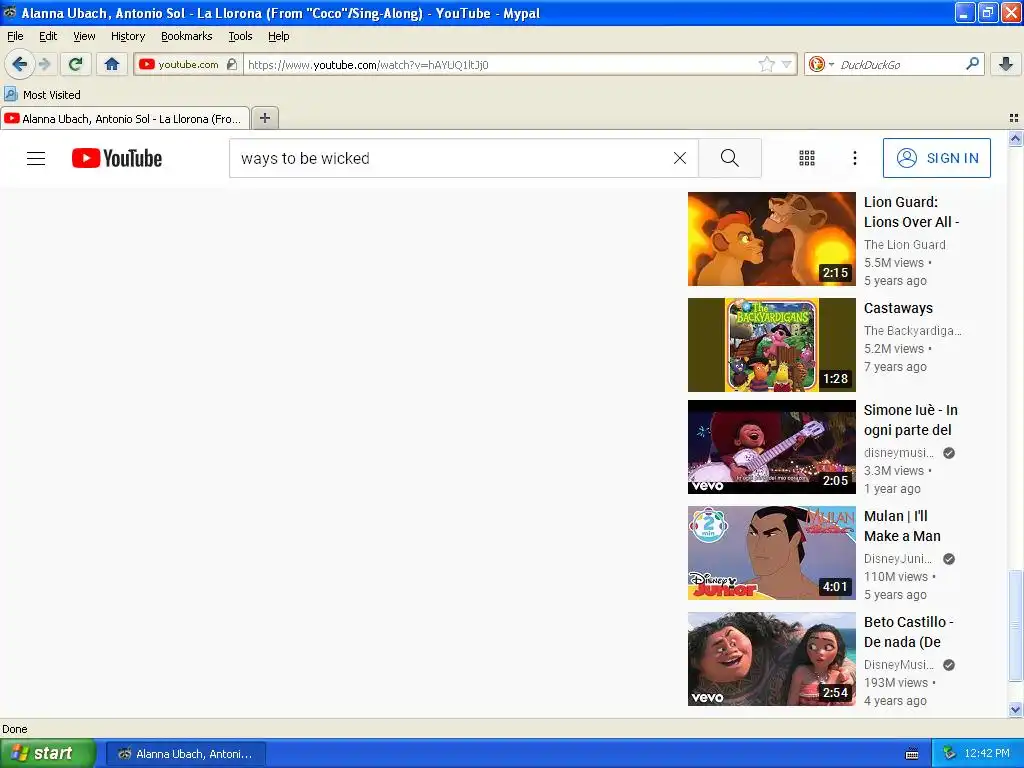The width and height of the screenshot is (1024, 768).
Task: Open the History menu
Action: [127, 36]
